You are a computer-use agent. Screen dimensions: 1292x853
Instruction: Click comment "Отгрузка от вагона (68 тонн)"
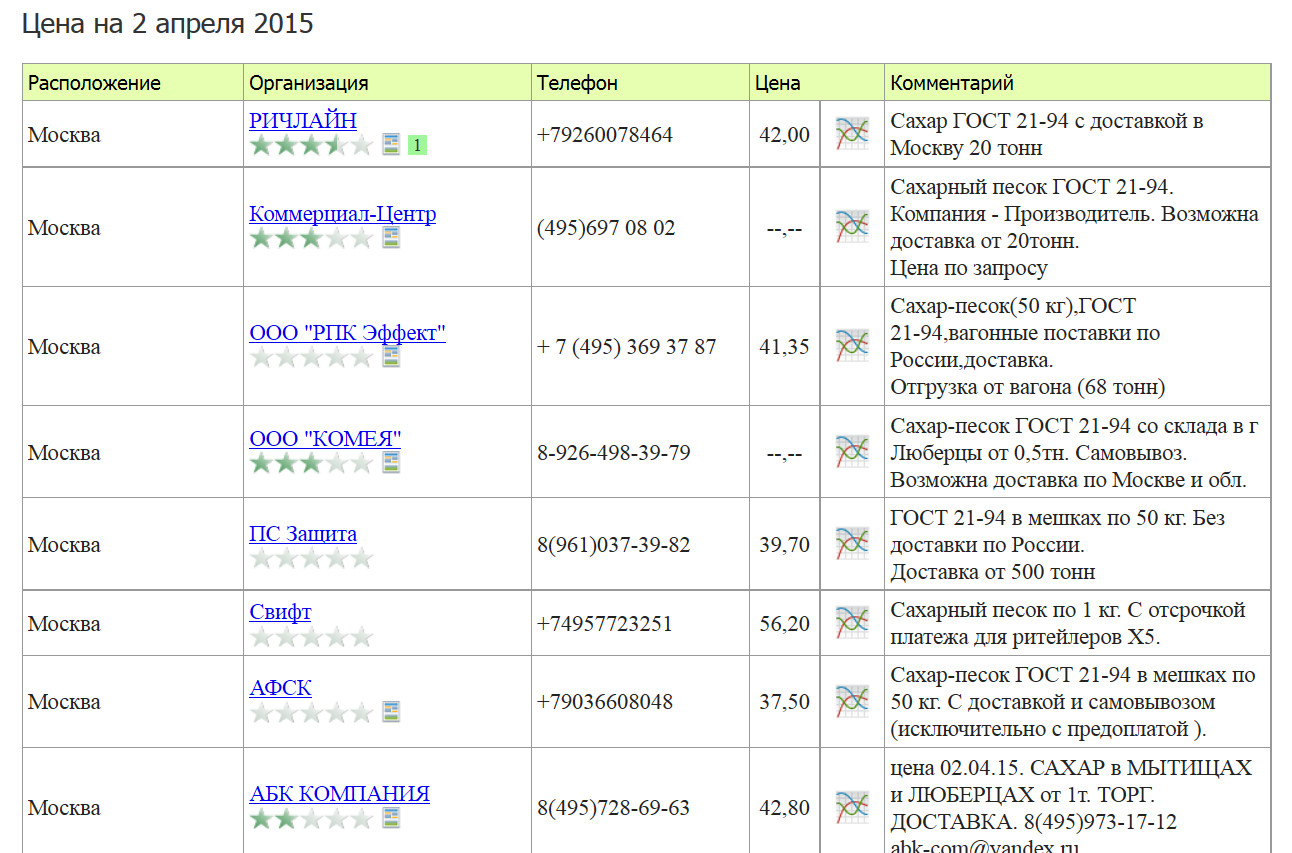click(1028, 386)
